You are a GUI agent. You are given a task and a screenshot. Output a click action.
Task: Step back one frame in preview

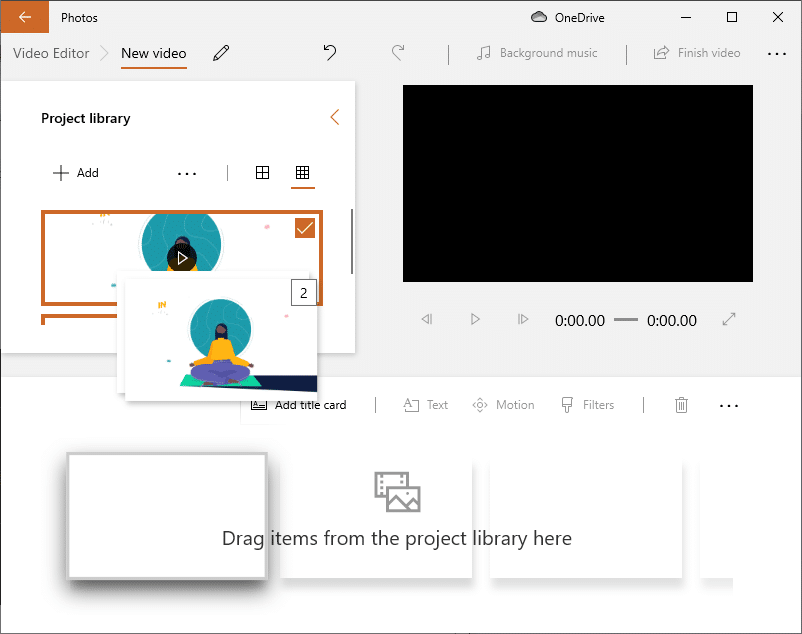pos(427,320)
